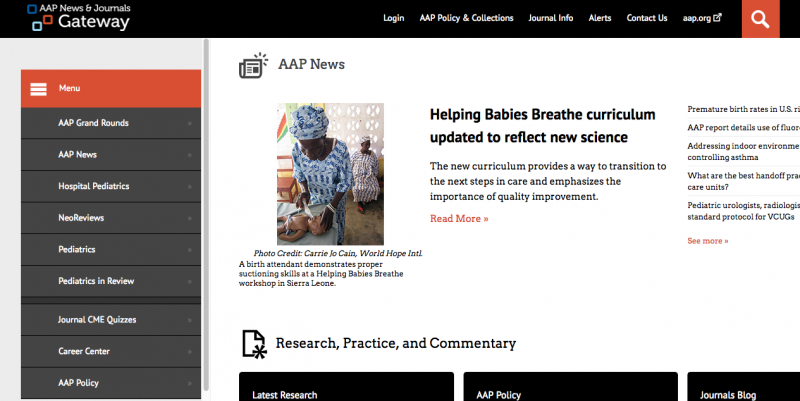Expand the NeoReviews sidebar arrow
Image resolution: width=800 pixels, height=401 pixels.
click(189, 218)
